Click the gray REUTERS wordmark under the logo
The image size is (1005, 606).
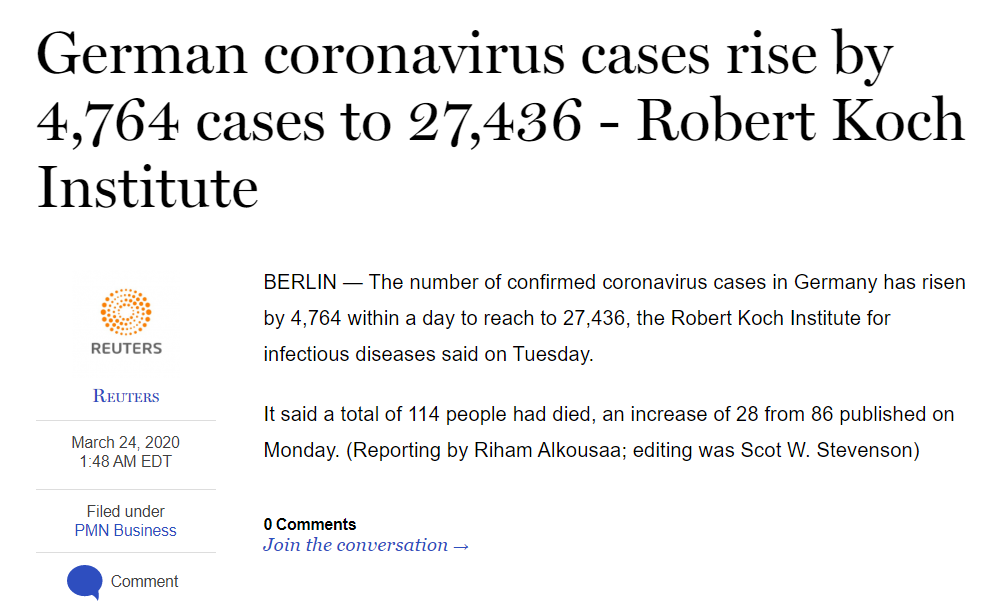coord(126,348)
